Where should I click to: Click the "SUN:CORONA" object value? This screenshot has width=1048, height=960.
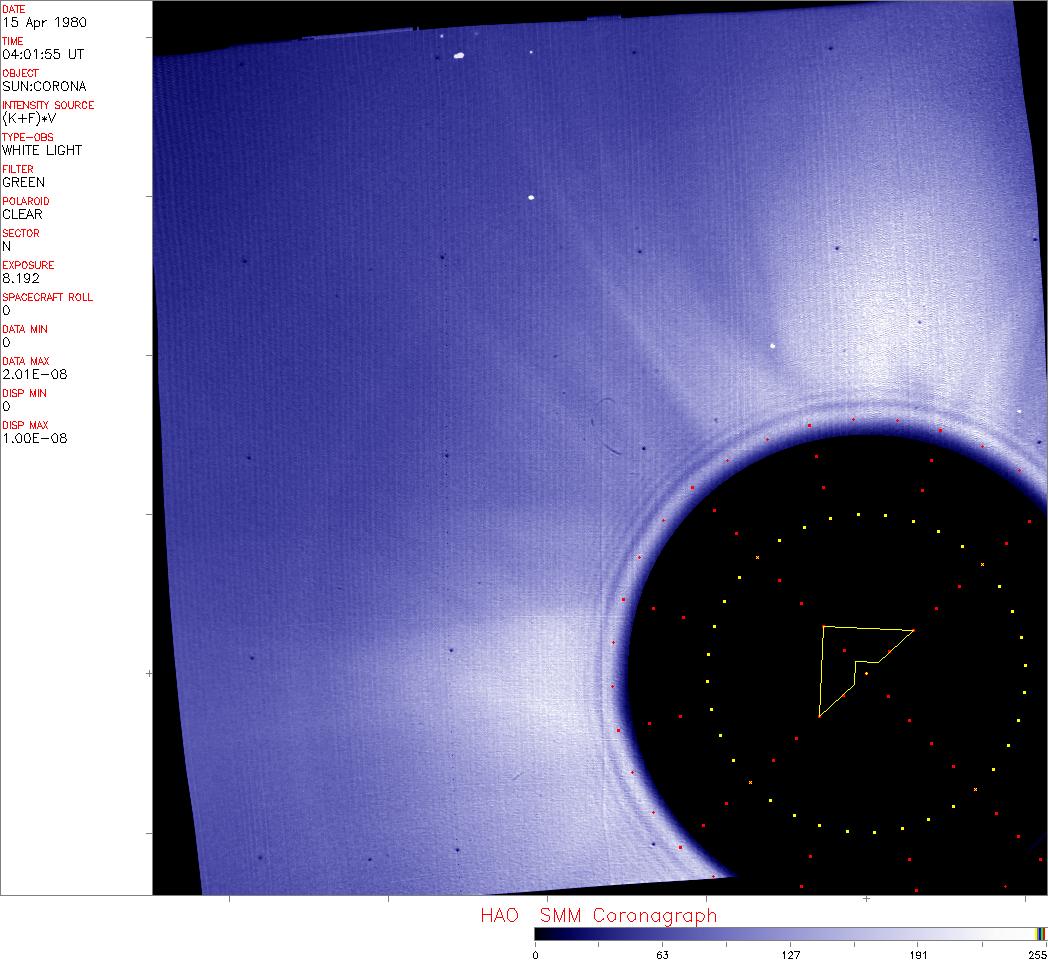coord(44,86)
